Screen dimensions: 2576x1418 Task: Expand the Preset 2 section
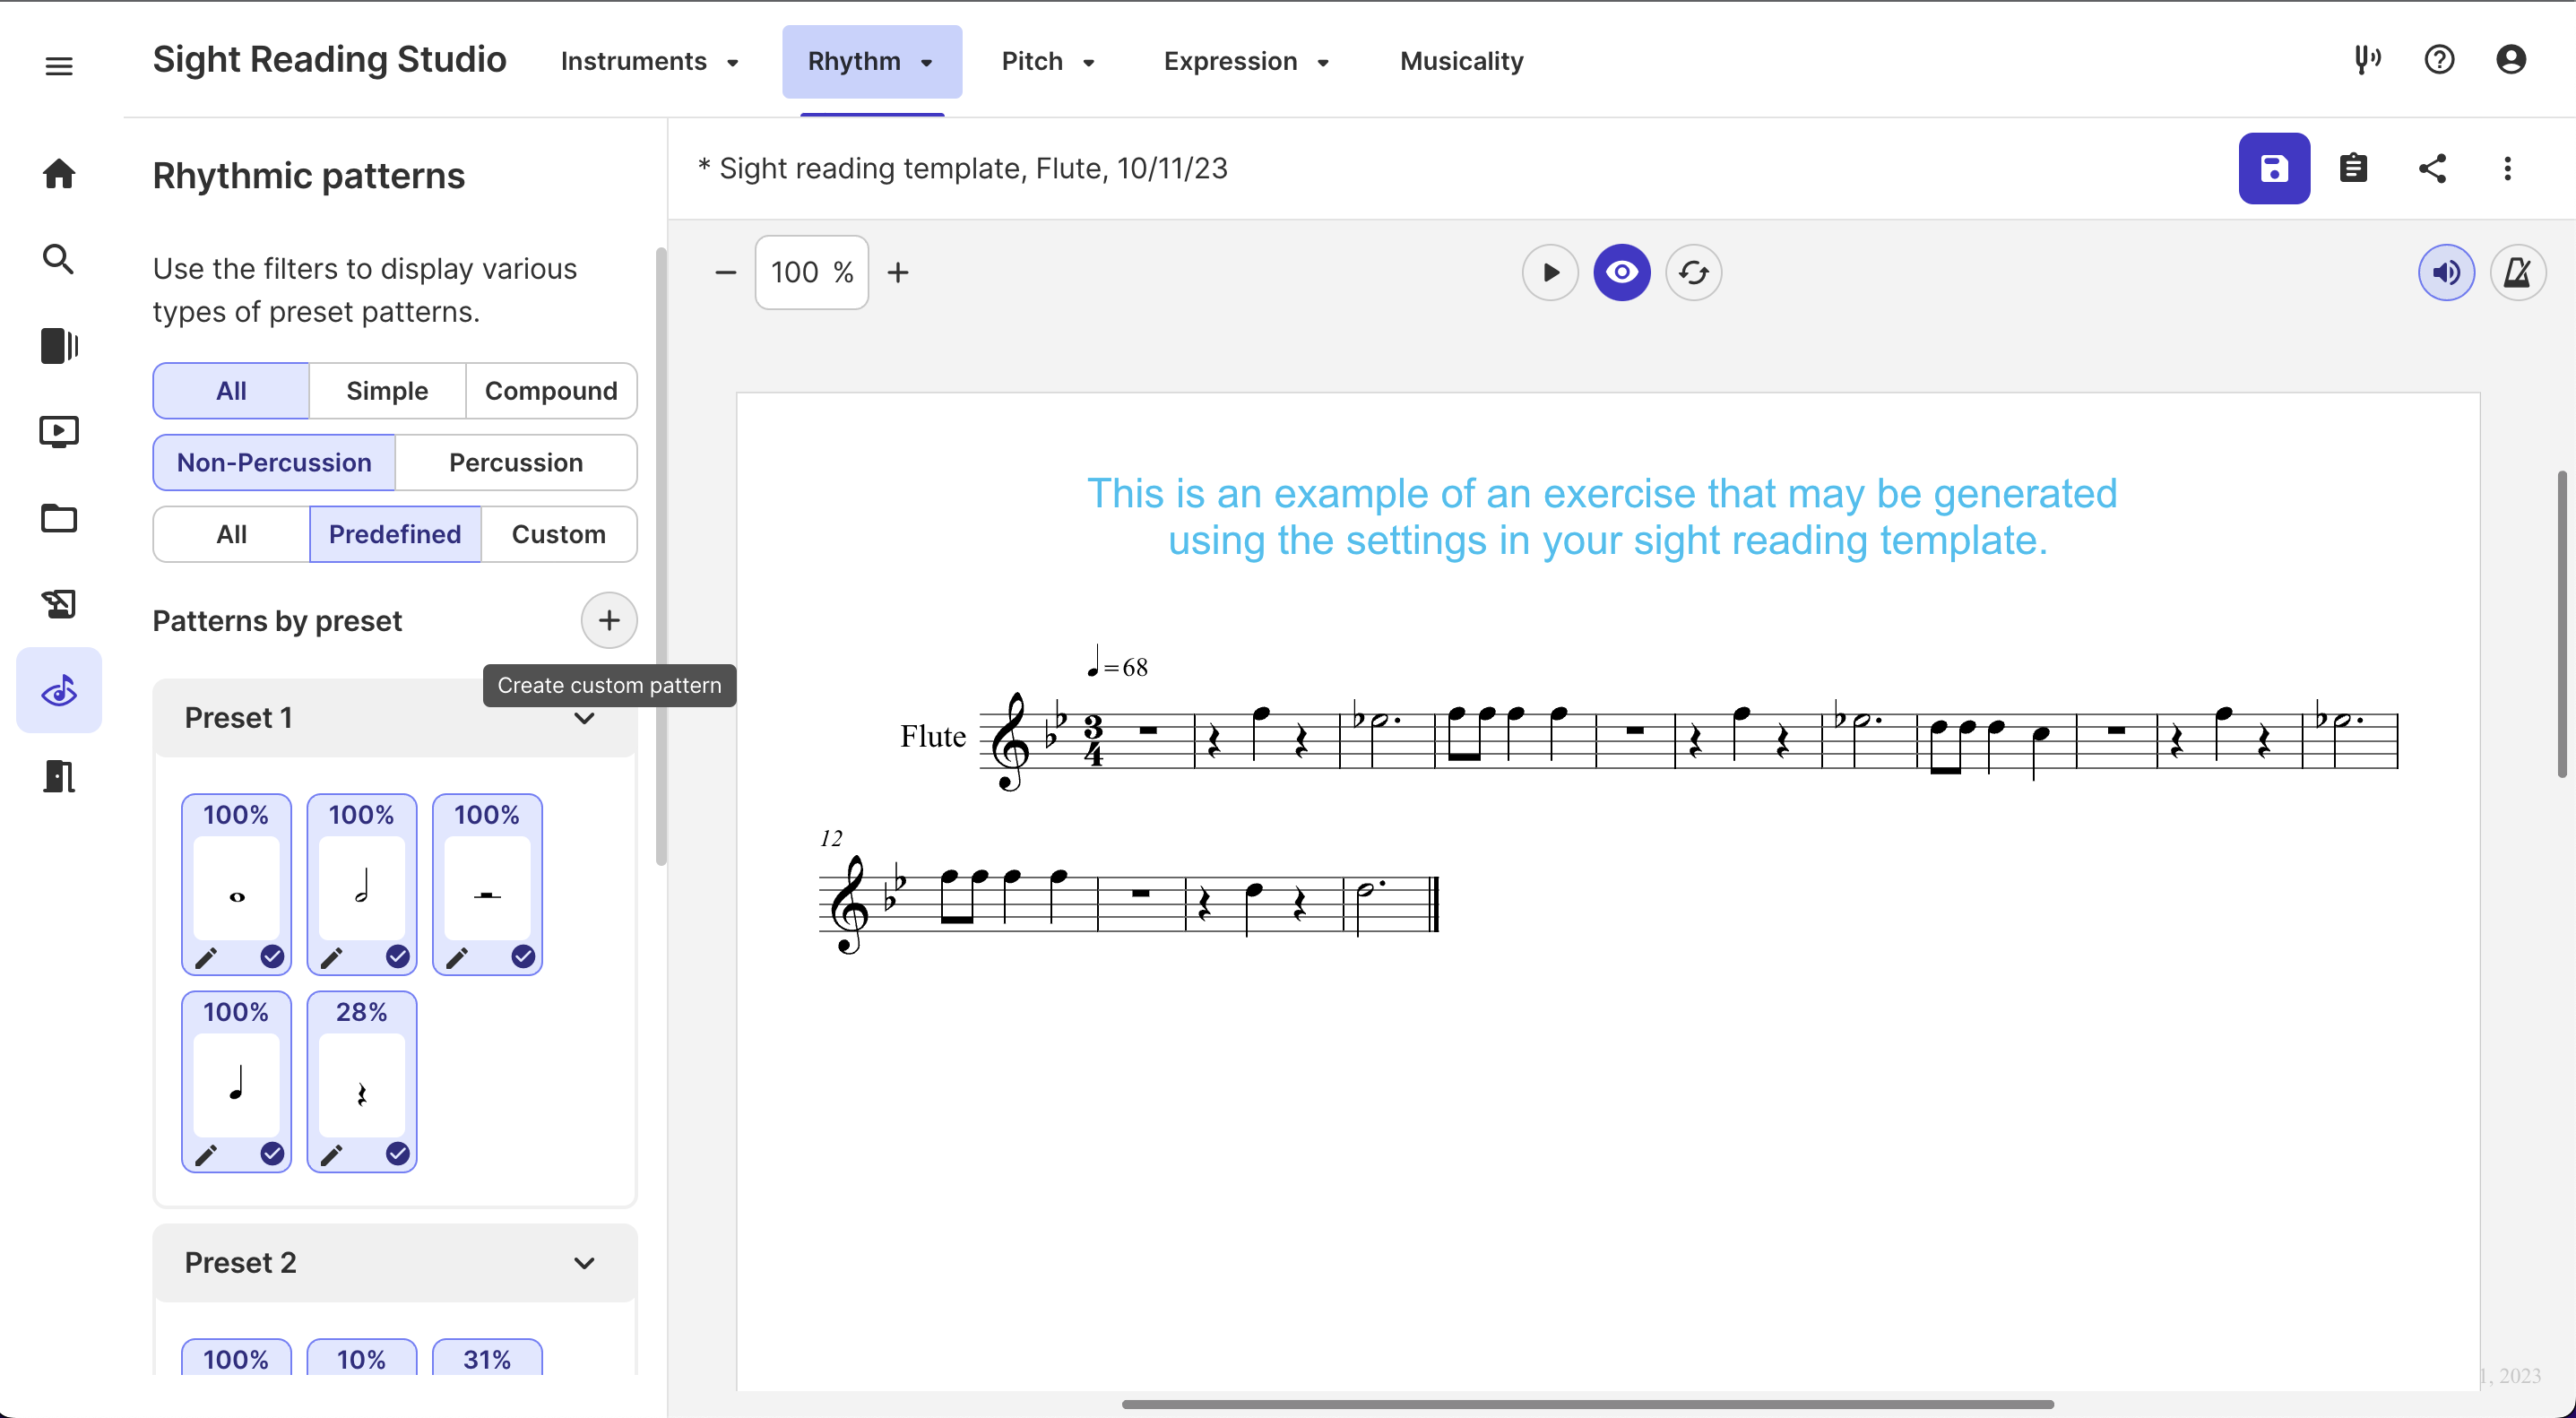coord(584,1263)
